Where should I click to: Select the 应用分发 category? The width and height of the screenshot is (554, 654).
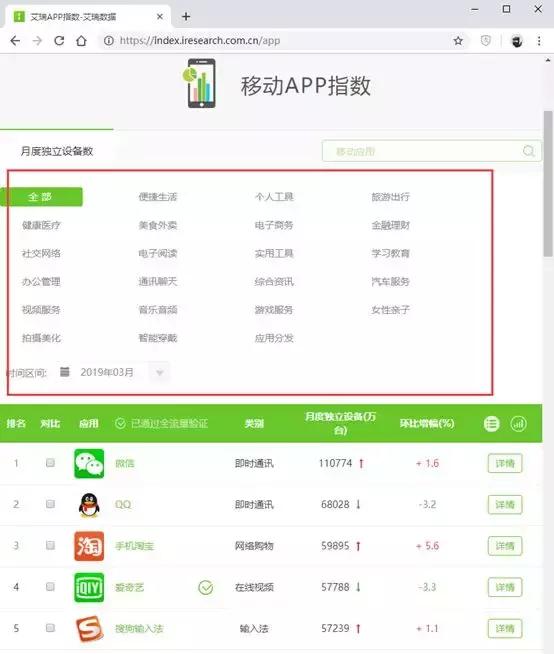[274, 338]
